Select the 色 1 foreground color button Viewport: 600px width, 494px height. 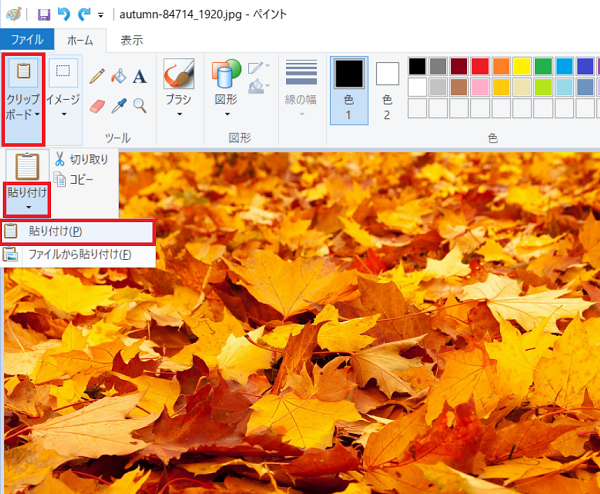[349, 90]
